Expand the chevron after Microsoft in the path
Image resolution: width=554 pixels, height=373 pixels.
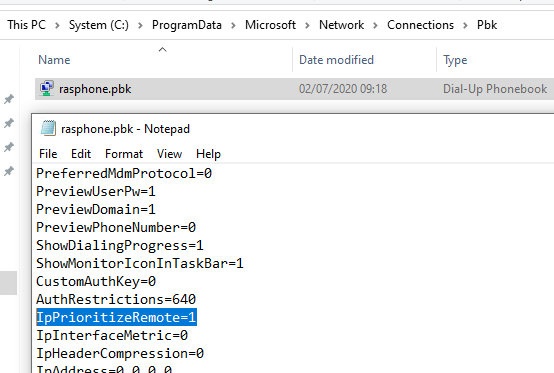[307, 25]
